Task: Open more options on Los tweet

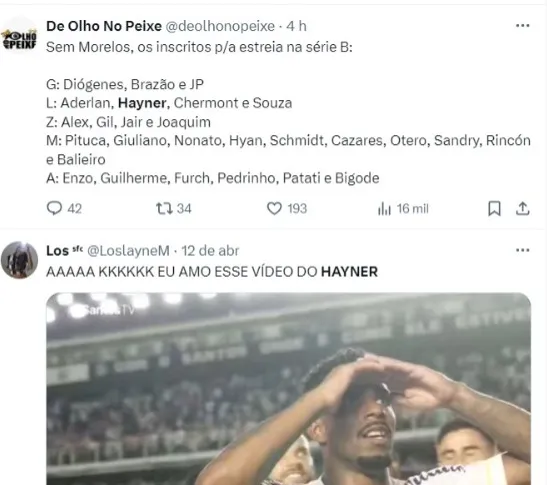Action: coord(522,250)
